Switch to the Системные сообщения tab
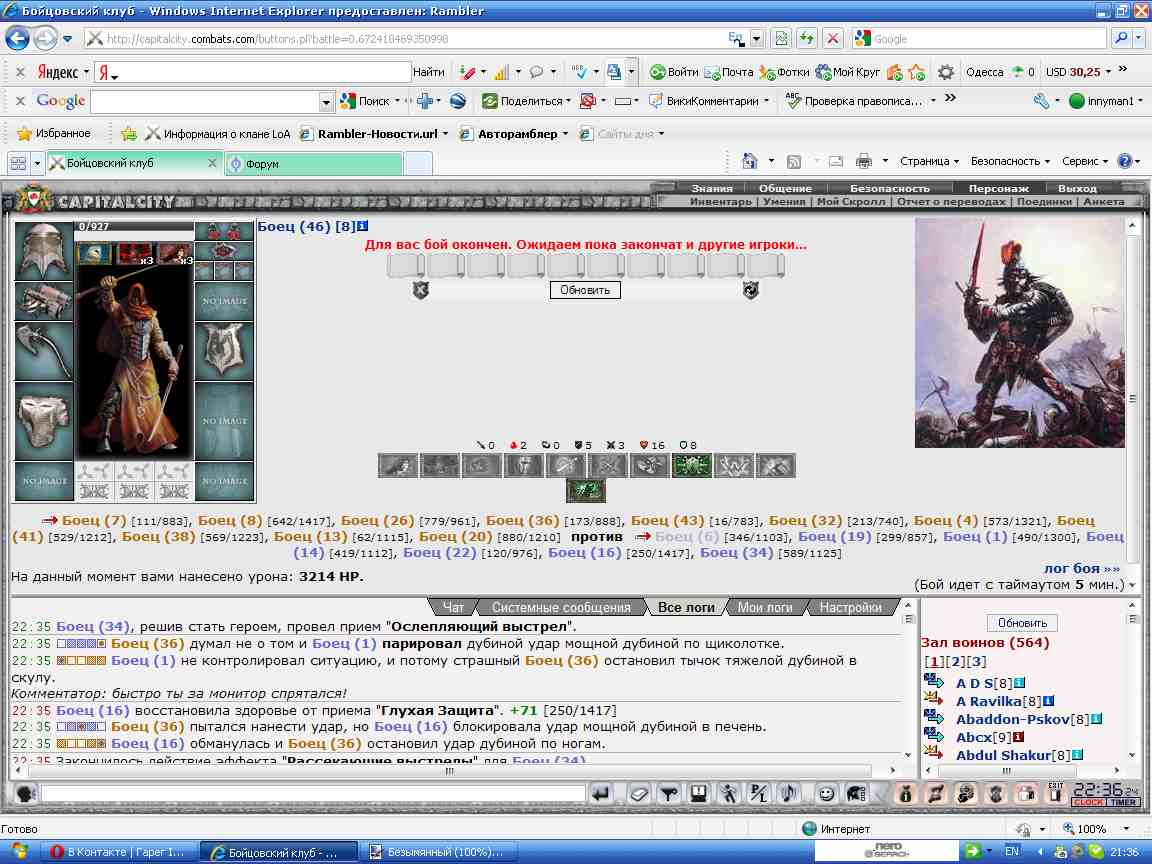The width and height of the screenshot is (1152, 864). 561,608
